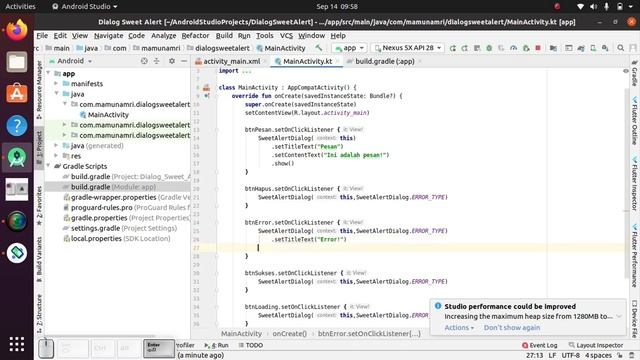Toggle the Flutter Inspector tool window stripe
The height and width of the screenshot is (360, 640).
click(x=634, y=183)
